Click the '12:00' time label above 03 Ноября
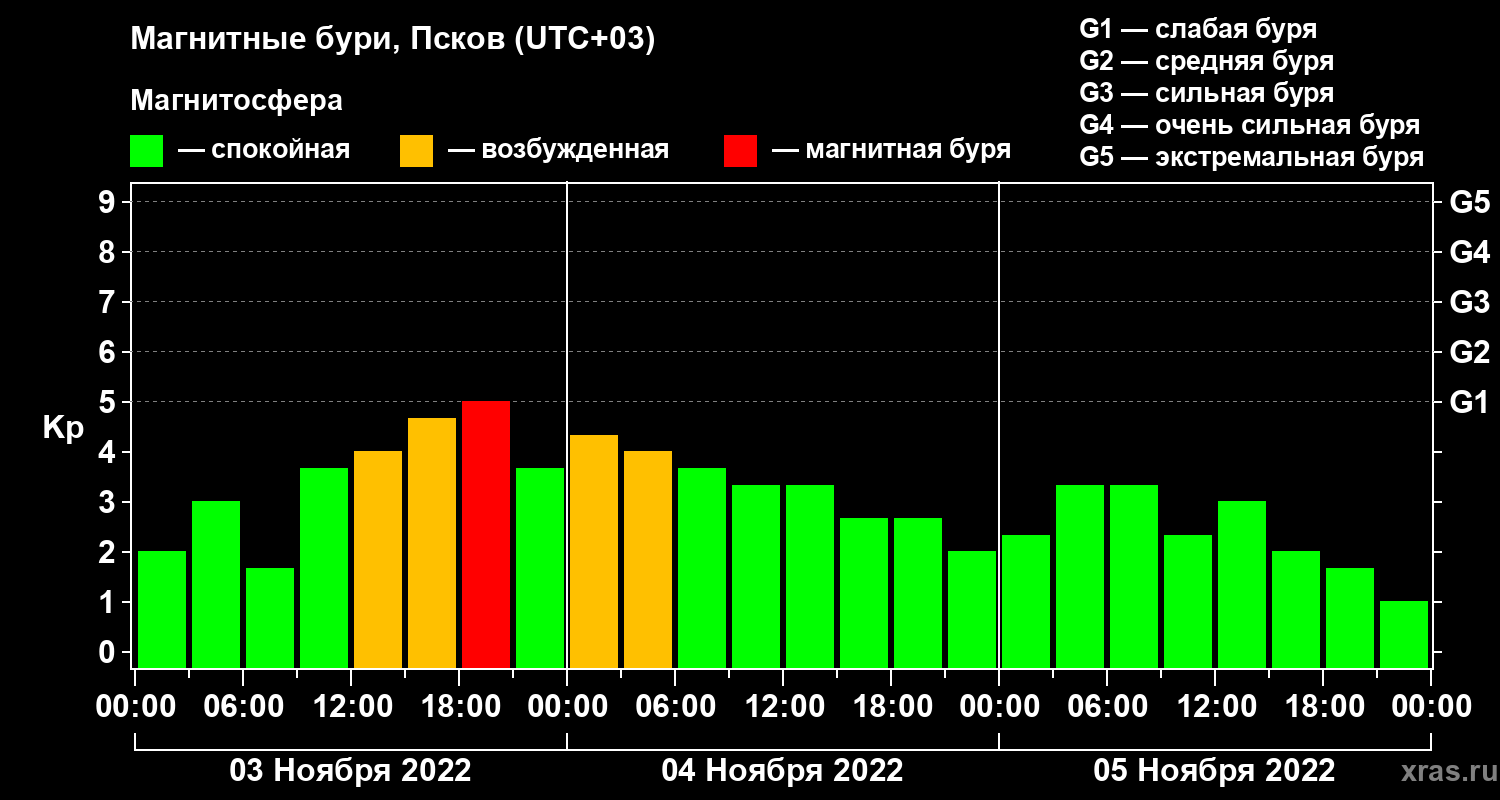 [x=351, y=707]
